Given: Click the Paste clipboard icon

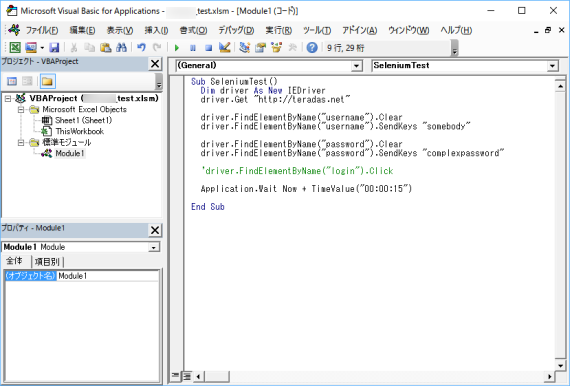Looking at the screenshot, I should (x=105, y=48).
